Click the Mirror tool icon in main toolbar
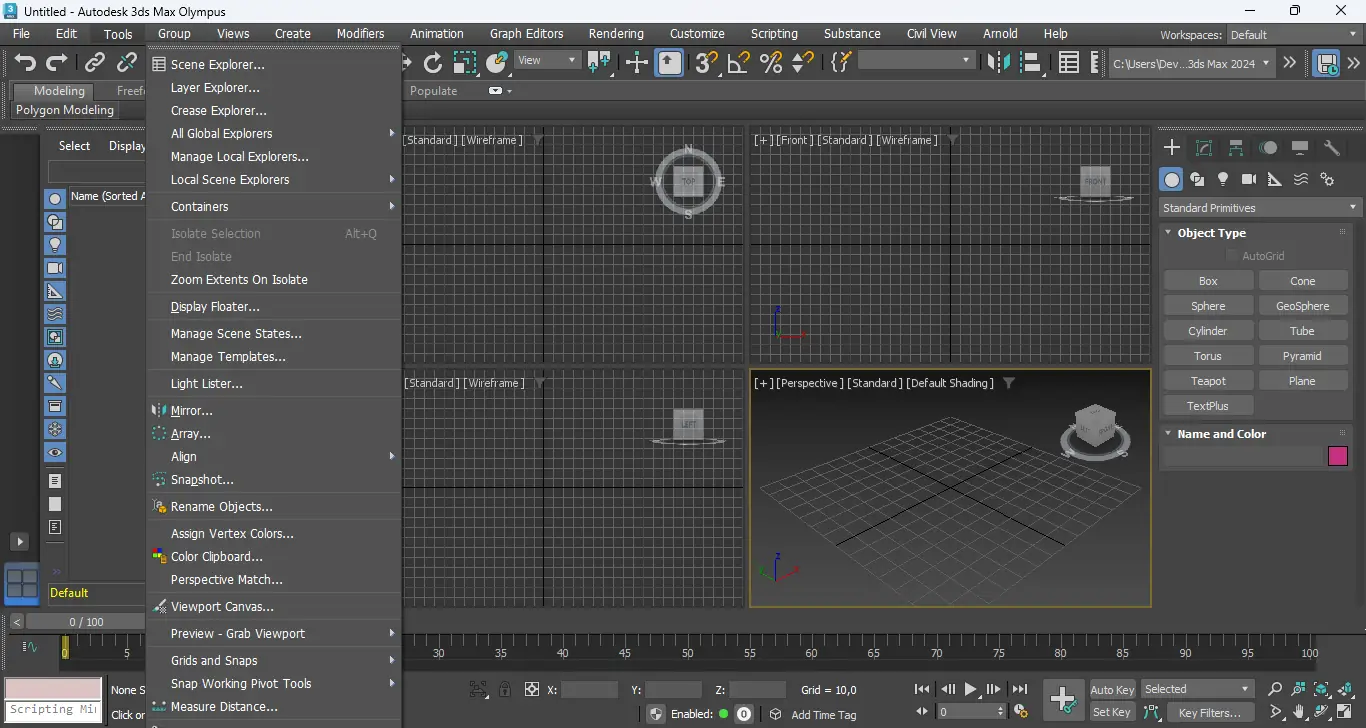Screen dimensions: 1366x728 click(x=997, y=63)
